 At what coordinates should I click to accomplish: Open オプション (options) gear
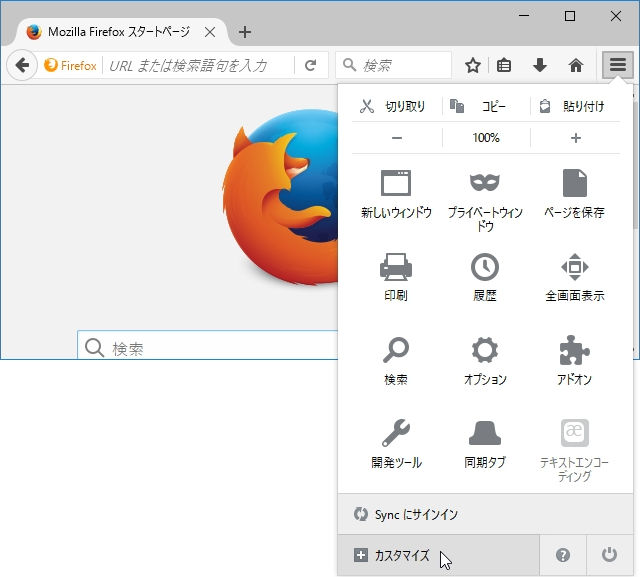[485, 361]
